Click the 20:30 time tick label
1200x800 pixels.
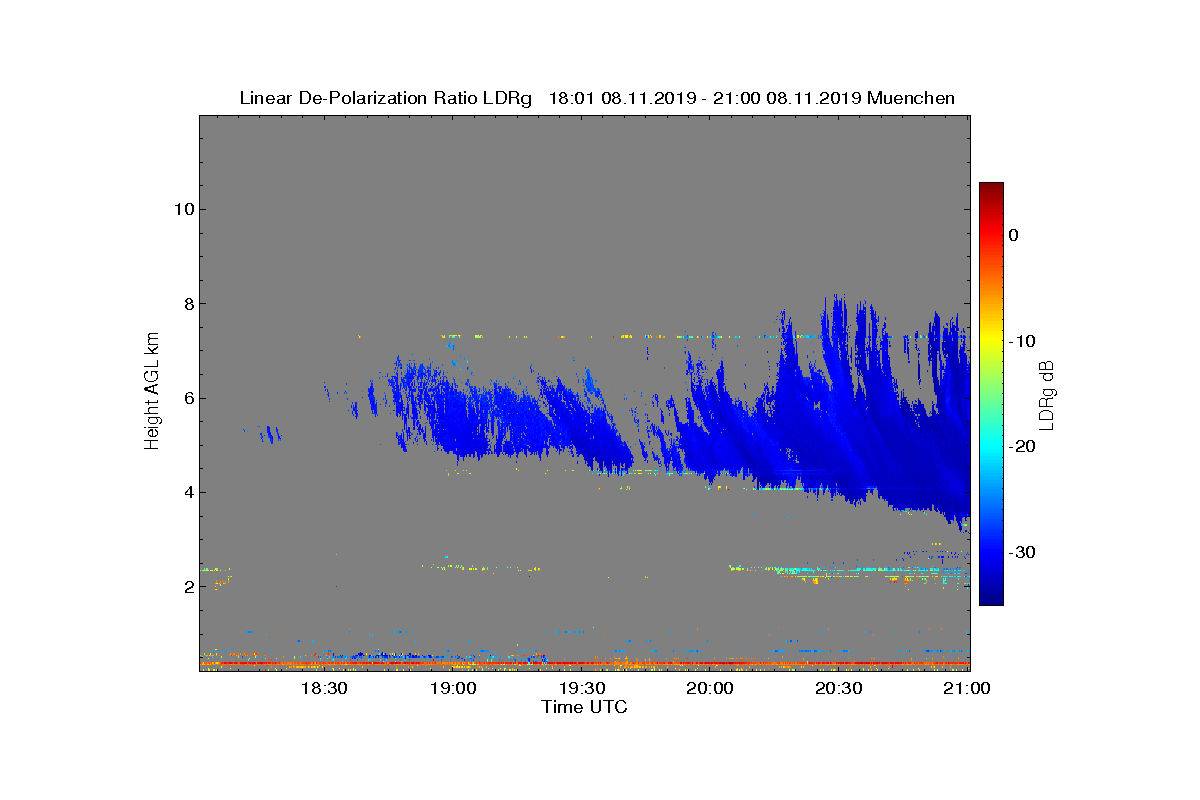click(839, 689)
